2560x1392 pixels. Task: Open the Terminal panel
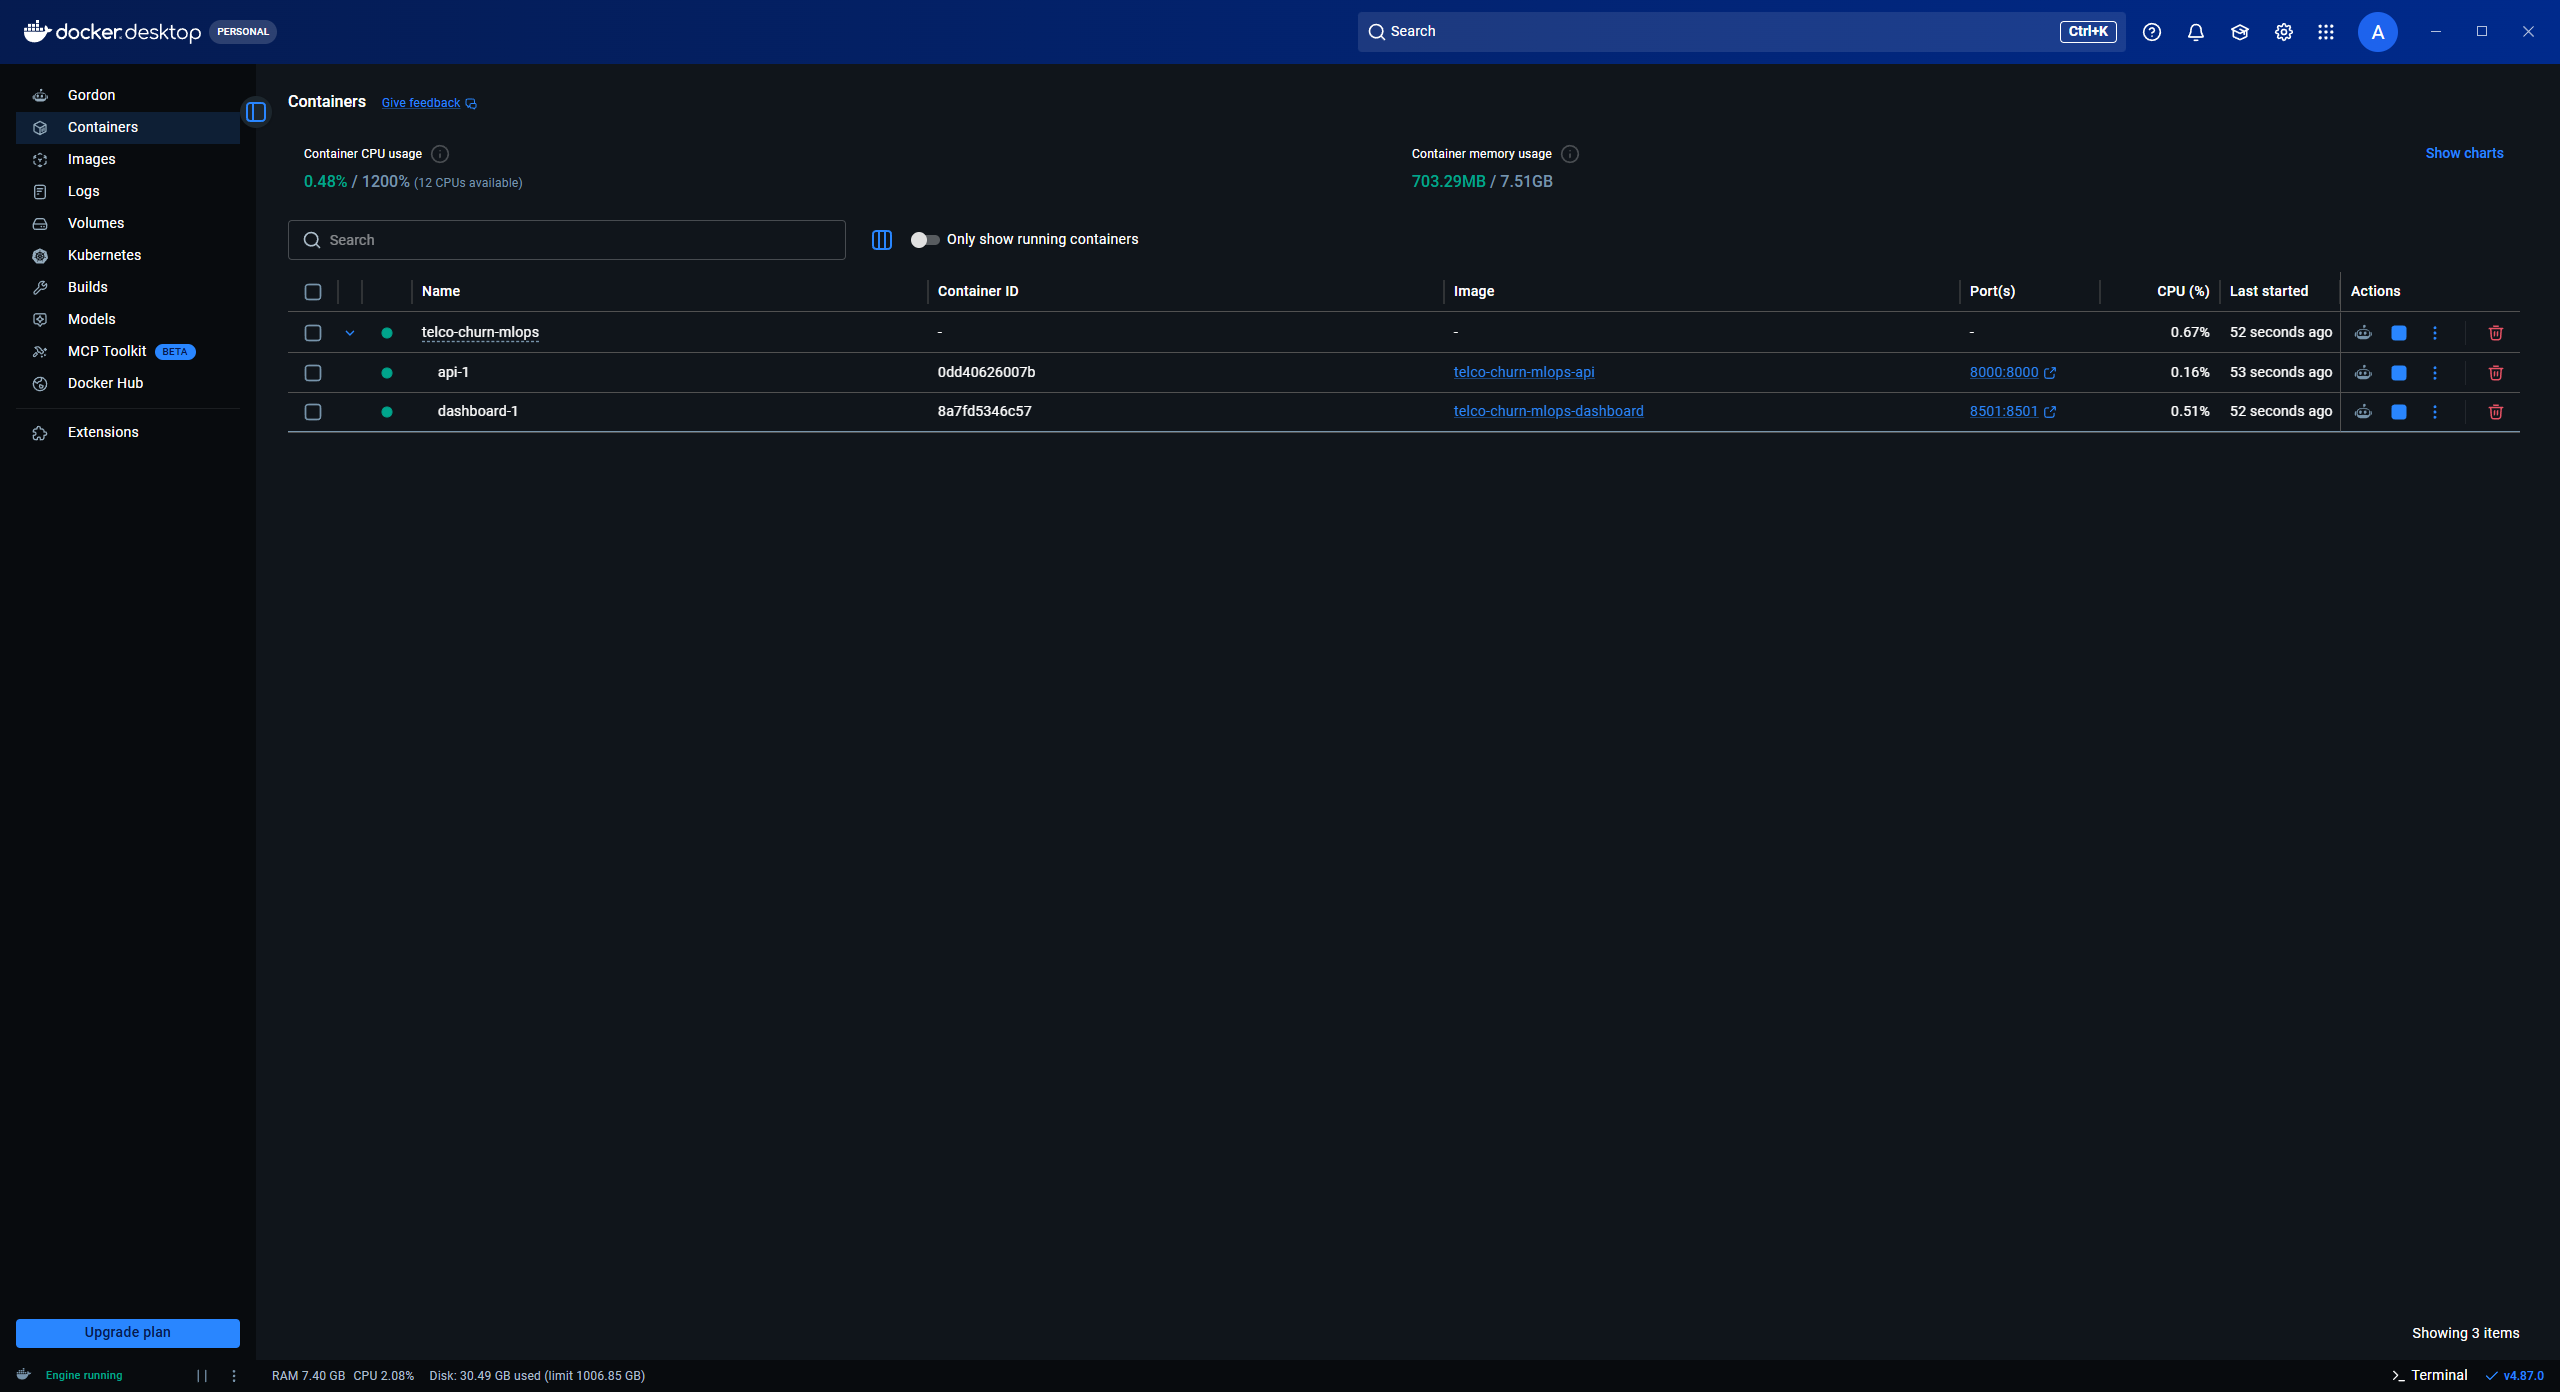[2430, 1376]
